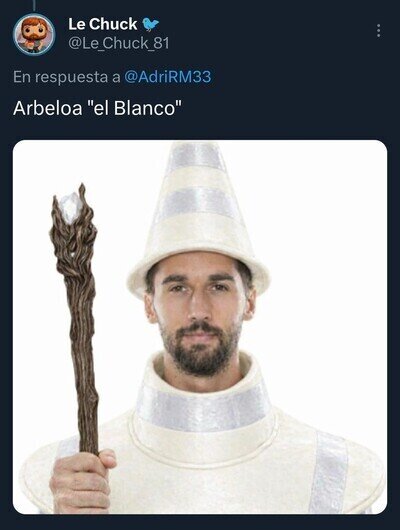Image resolution: width=400 pixels, height=530 pixels.
Task: Open the attached costume photo fullscreen
Action: pos(200,327)
